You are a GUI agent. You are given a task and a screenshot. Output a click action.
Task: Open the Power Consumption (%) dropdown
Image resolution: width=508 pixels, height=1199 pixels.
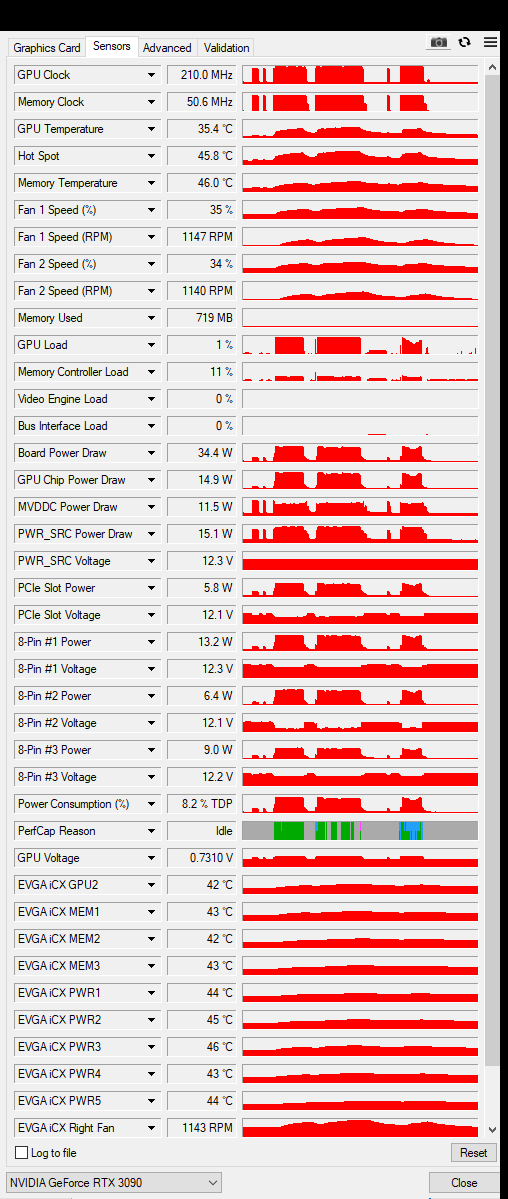(x=151, y=804)
